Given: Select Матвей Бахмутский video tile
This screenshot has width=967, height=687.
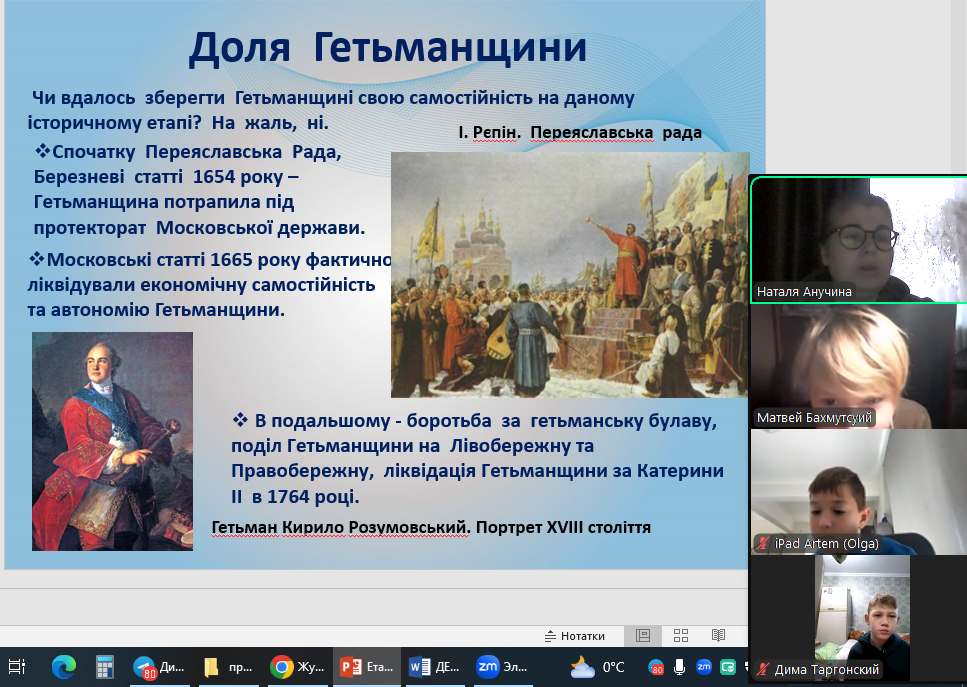Looking at the screenshot, I should (x=857, y=365).
